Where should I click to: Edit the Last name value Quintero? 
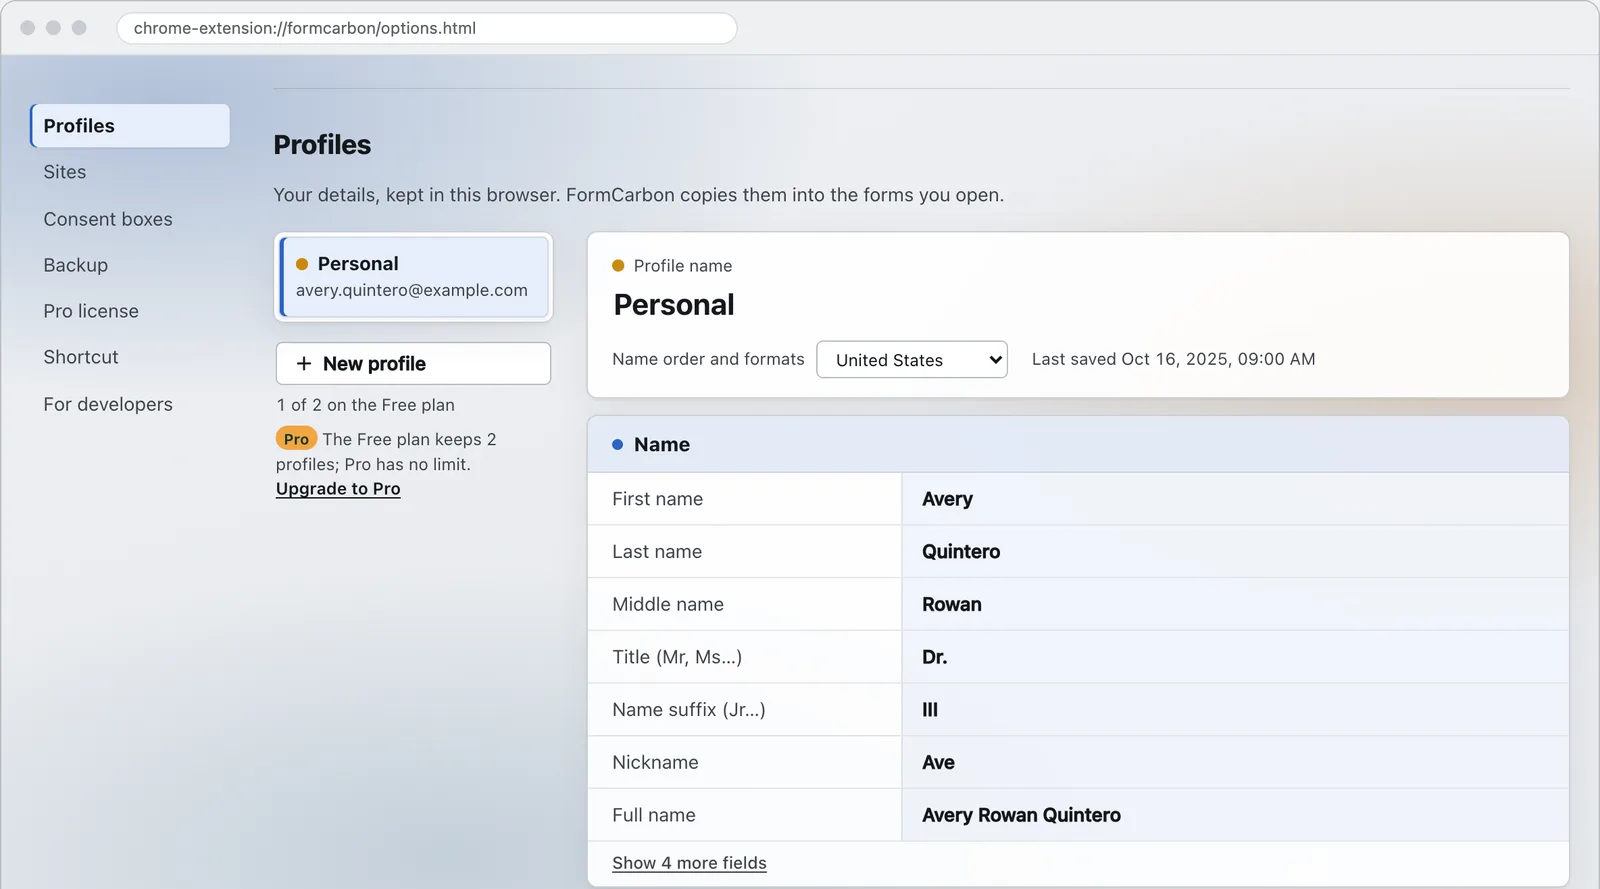click(1235, 552)
